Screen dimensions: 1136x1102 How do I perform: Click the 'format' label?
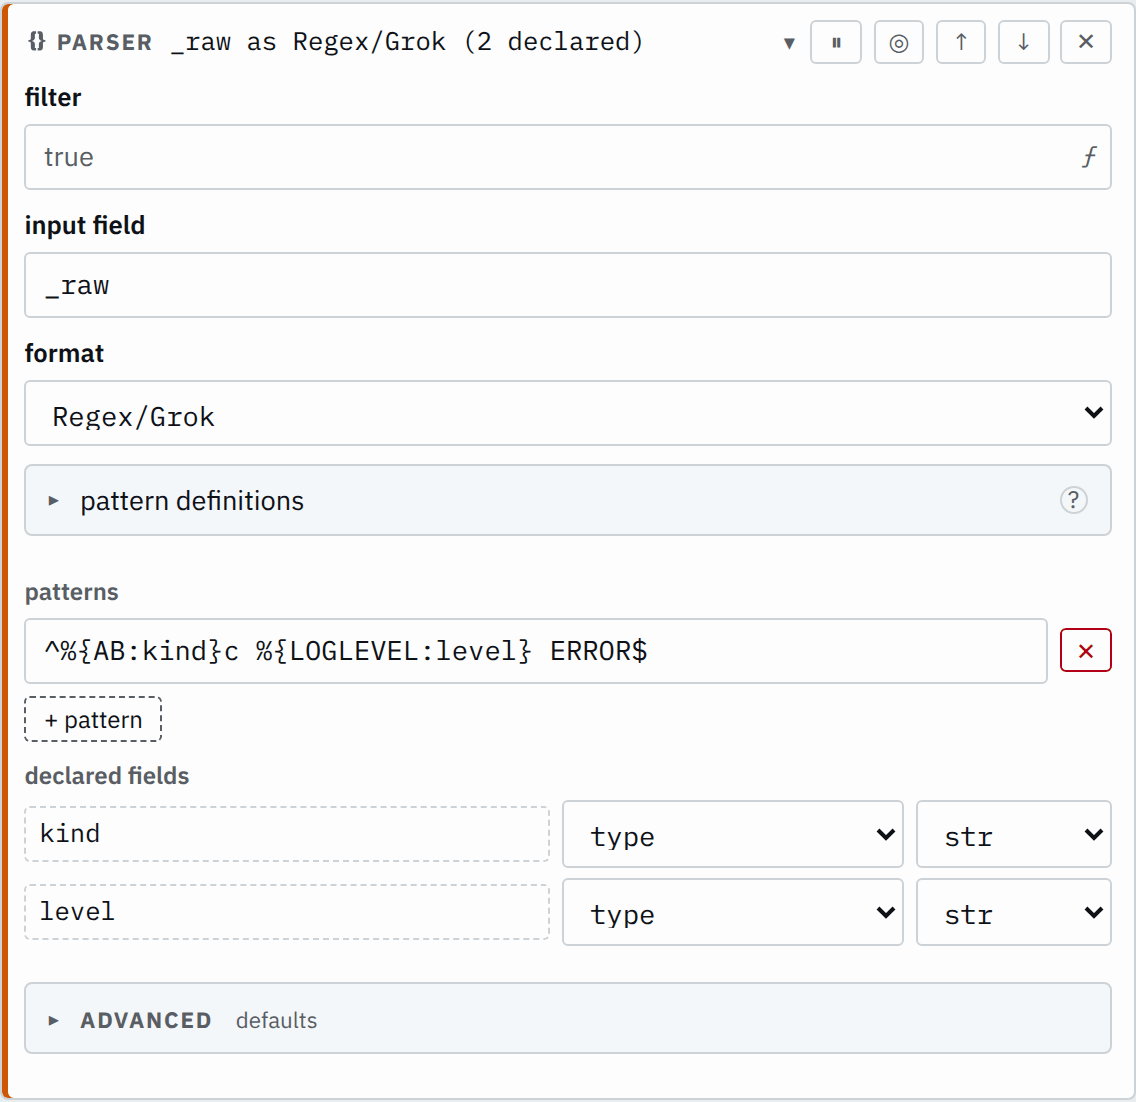pyautogui.click(x=64, y=354)
